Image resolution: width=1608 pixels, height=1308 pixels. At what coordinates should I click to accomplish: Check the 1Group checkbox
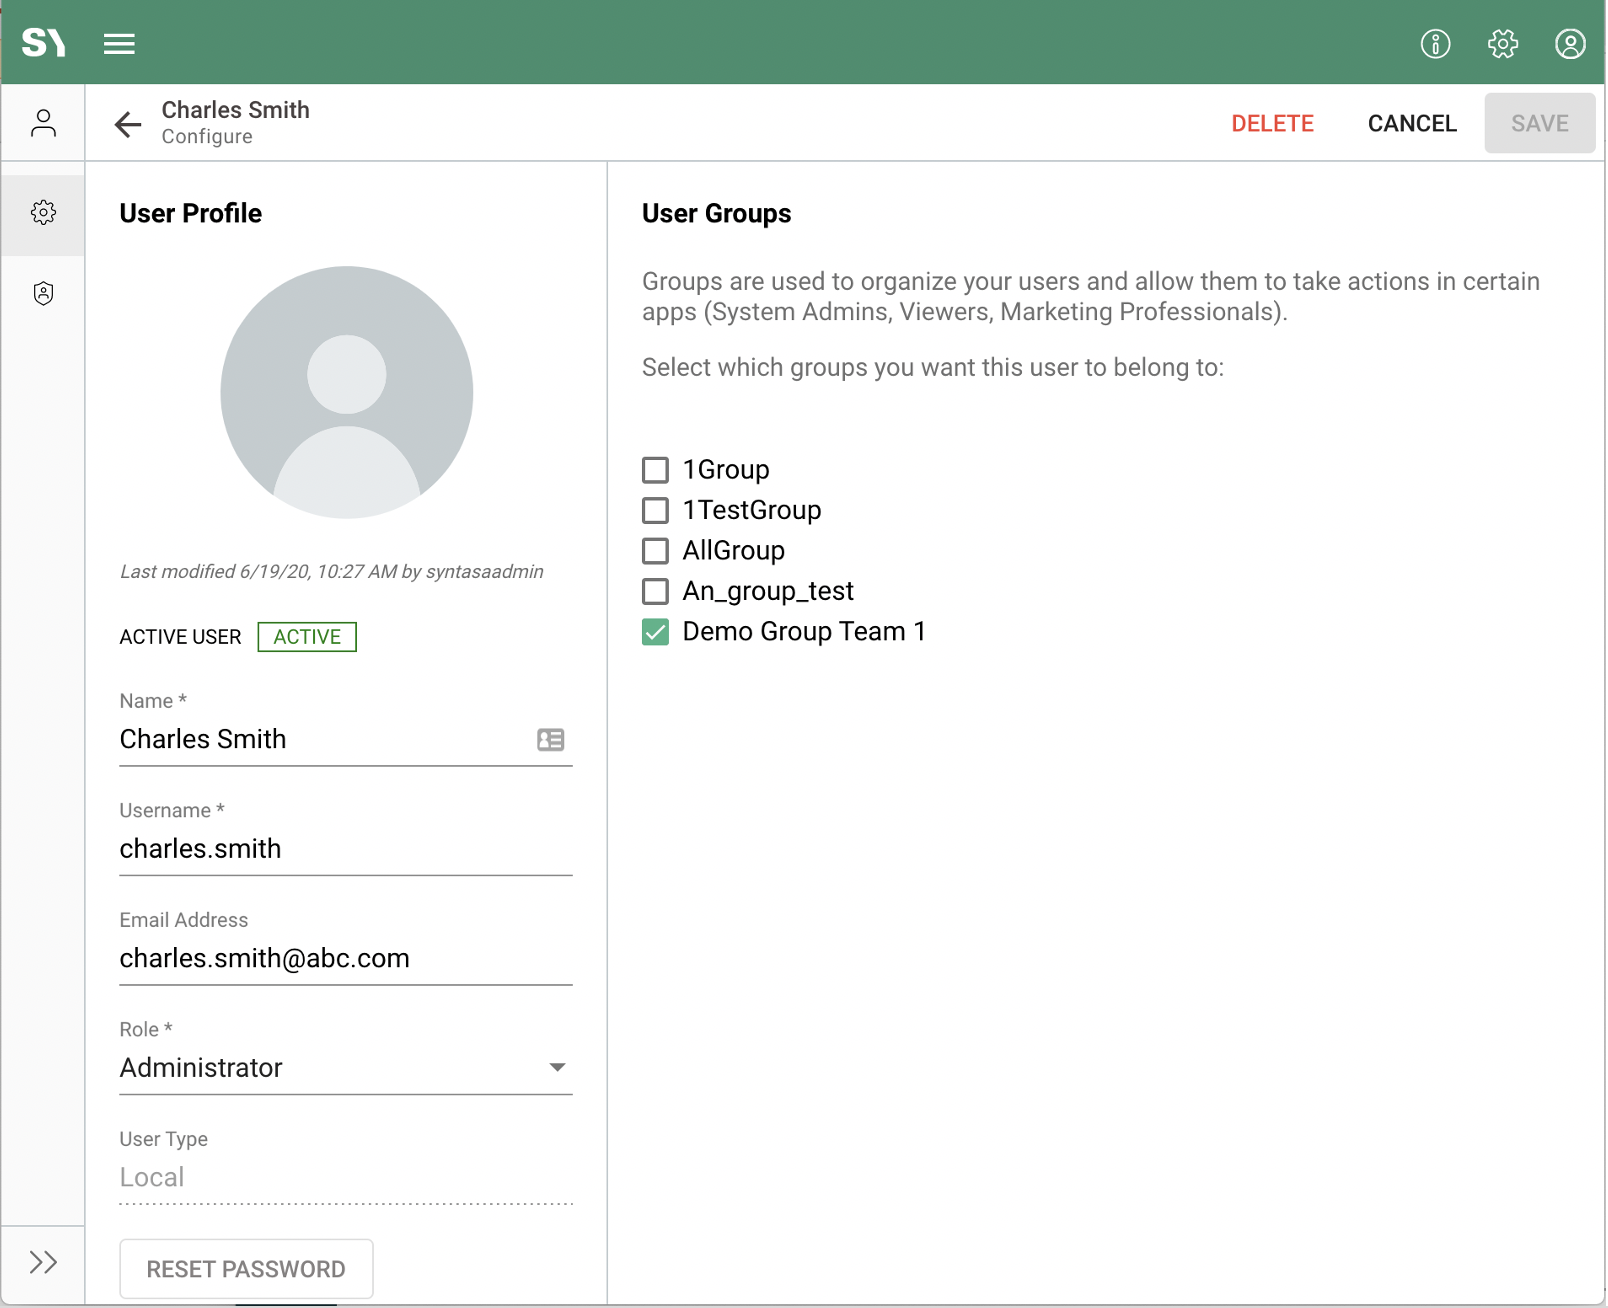(655, 470)
